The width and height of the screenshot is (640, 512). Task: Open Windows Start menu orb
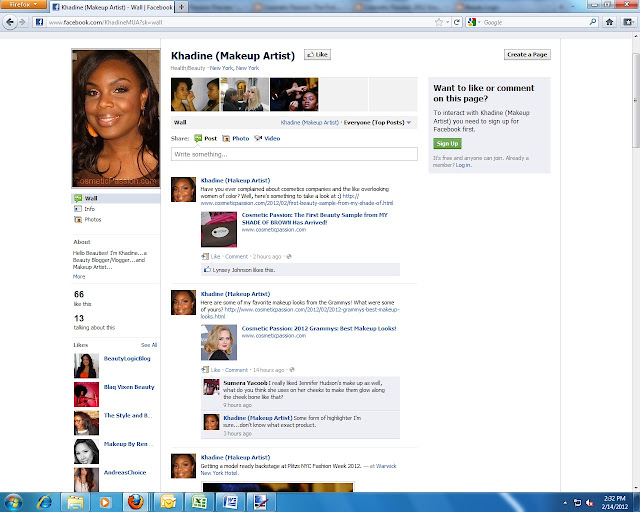[x=13, y=502]
